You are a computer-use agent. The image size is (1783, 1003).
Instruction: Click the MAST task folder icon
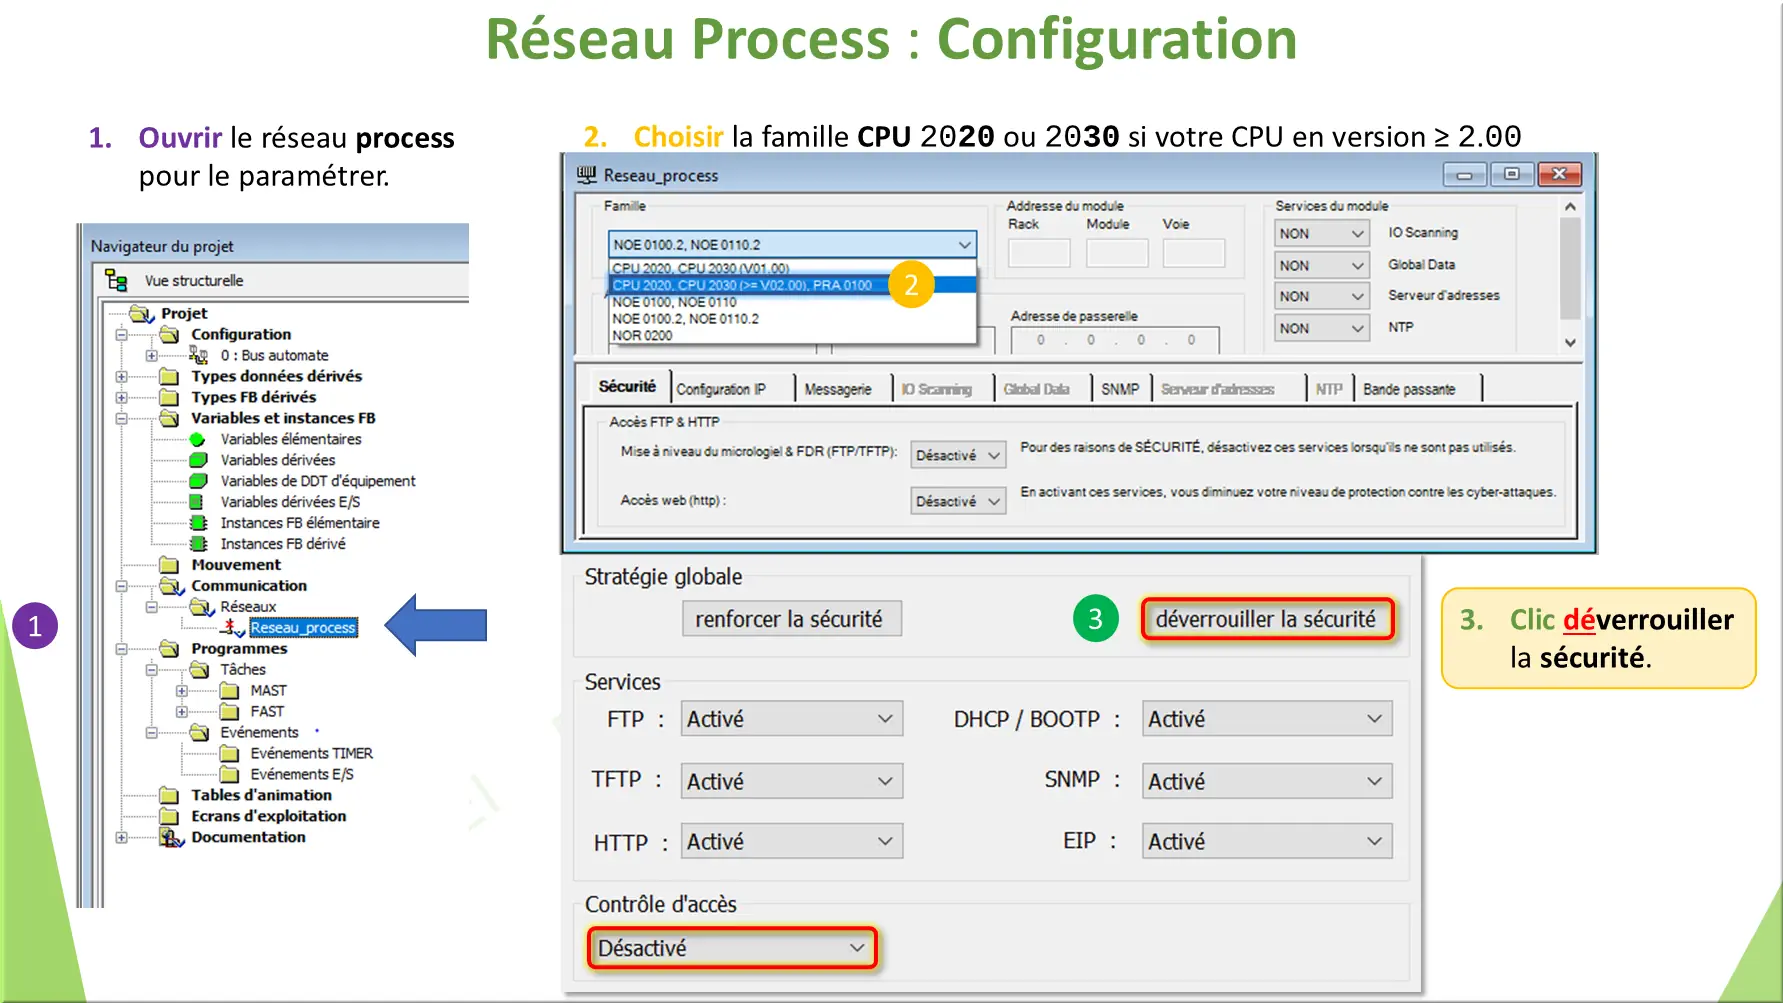pos(230,691)
